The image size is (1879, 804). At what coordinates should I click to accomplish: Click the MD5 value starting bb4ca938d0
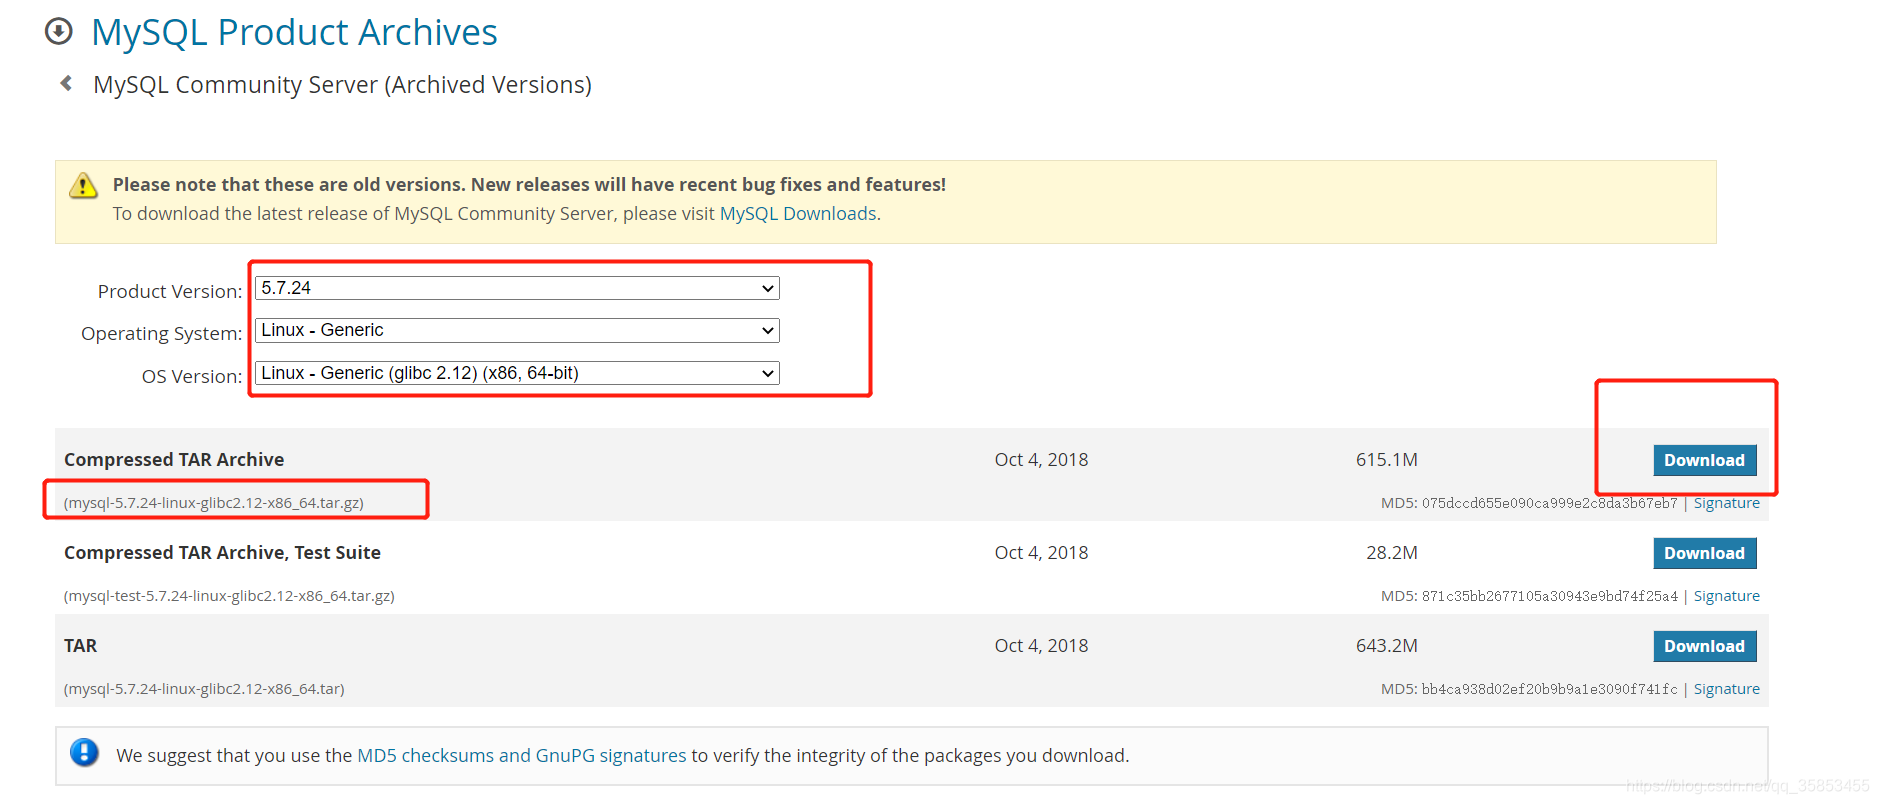pyautogui.click(x=1549, y=689)
